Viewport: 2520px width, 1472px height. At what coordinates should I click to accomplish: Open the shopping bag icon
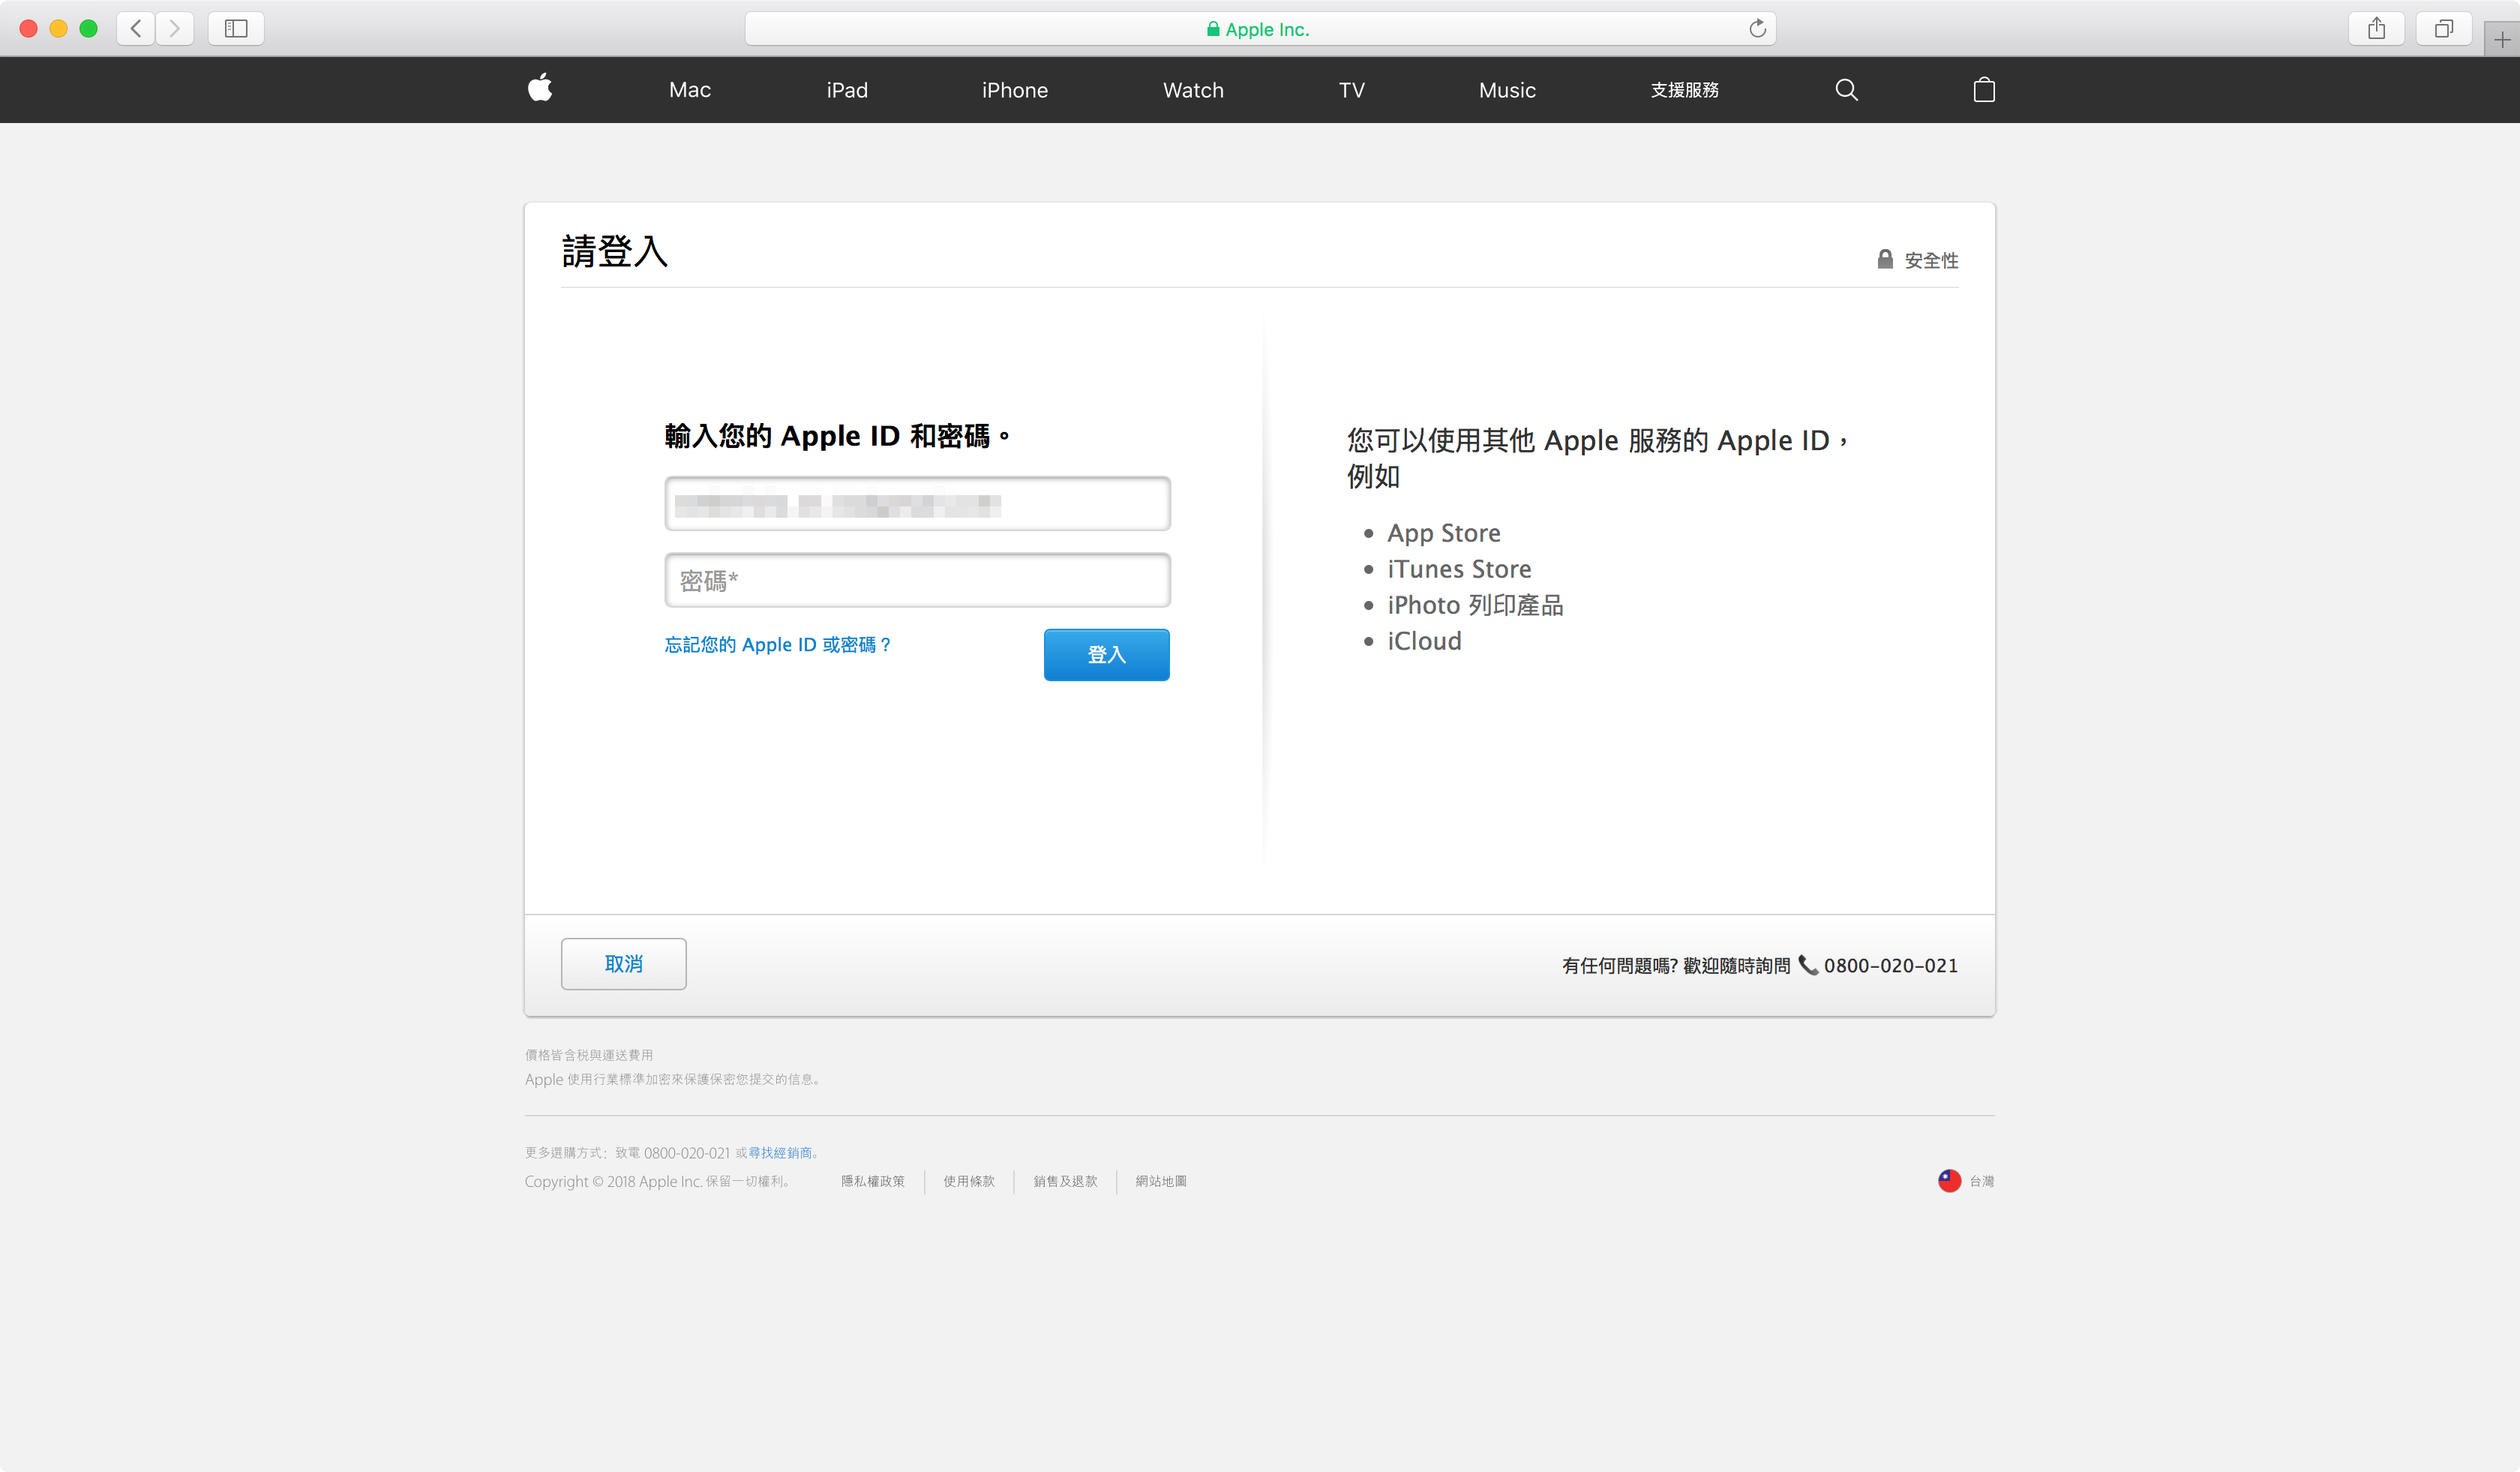coord(1984,90)
